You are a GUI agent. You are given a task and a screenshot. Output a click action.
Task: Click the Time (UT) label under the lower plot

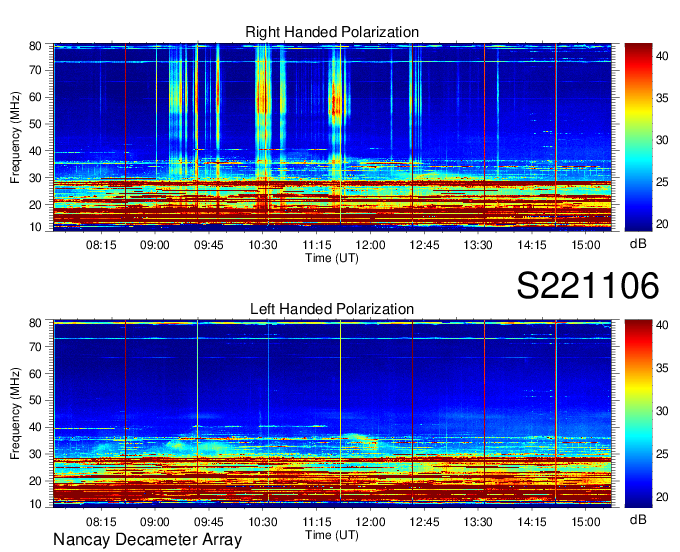[x=332, y=535]
